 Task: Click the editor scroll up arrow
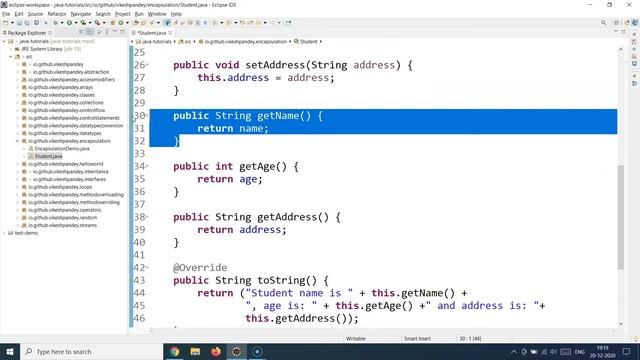[x=620, y=49]
